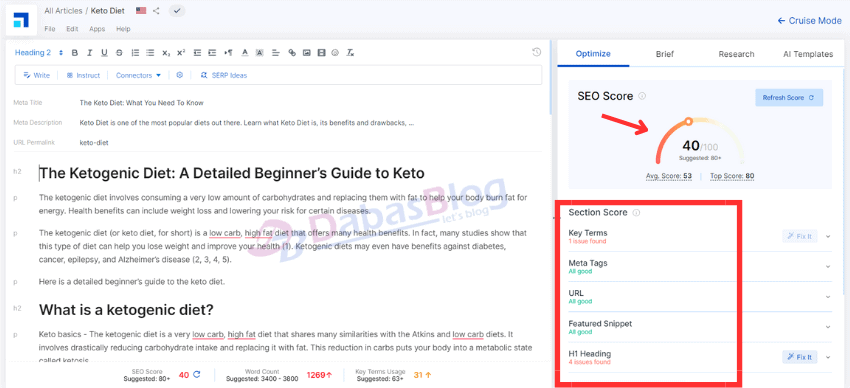Screen dimensions: 850x388
Task: Click the share icon beside Keto Diet
Action: [157, 11]
